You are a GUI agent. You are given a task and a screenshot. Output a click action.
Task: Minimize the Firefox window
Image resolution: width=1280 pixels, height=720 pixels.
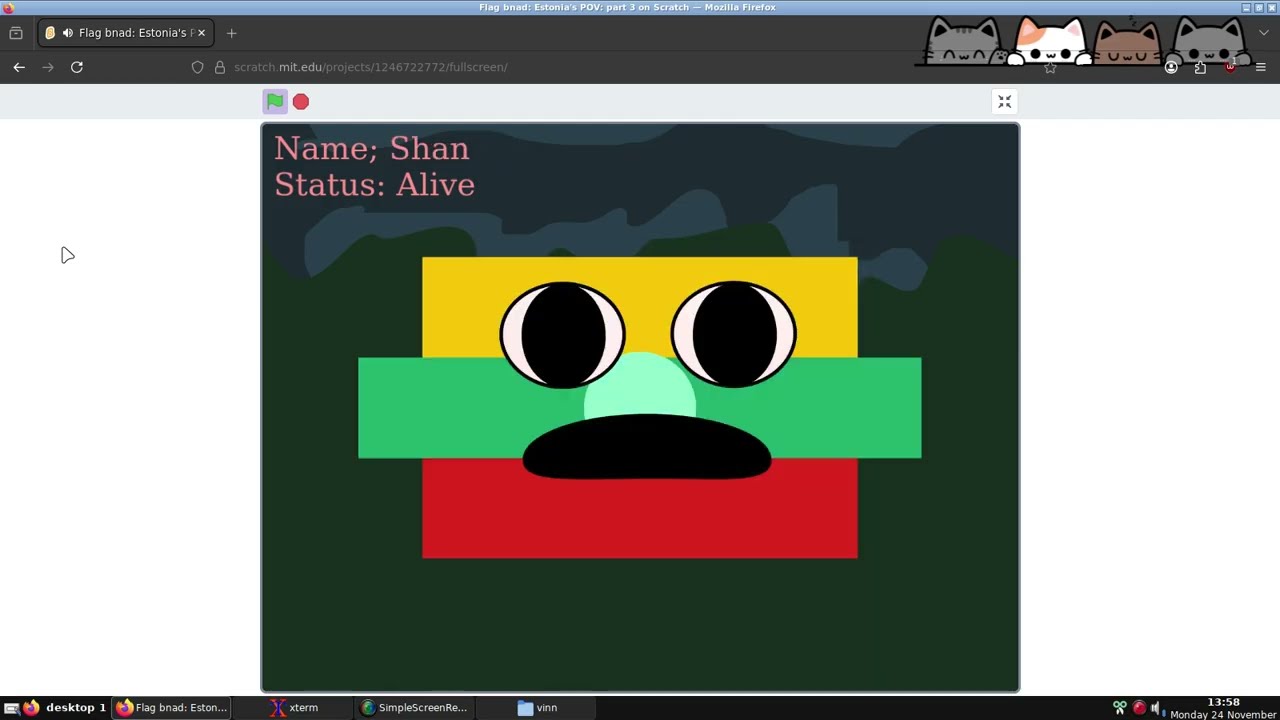click(x=1246, y=7)
